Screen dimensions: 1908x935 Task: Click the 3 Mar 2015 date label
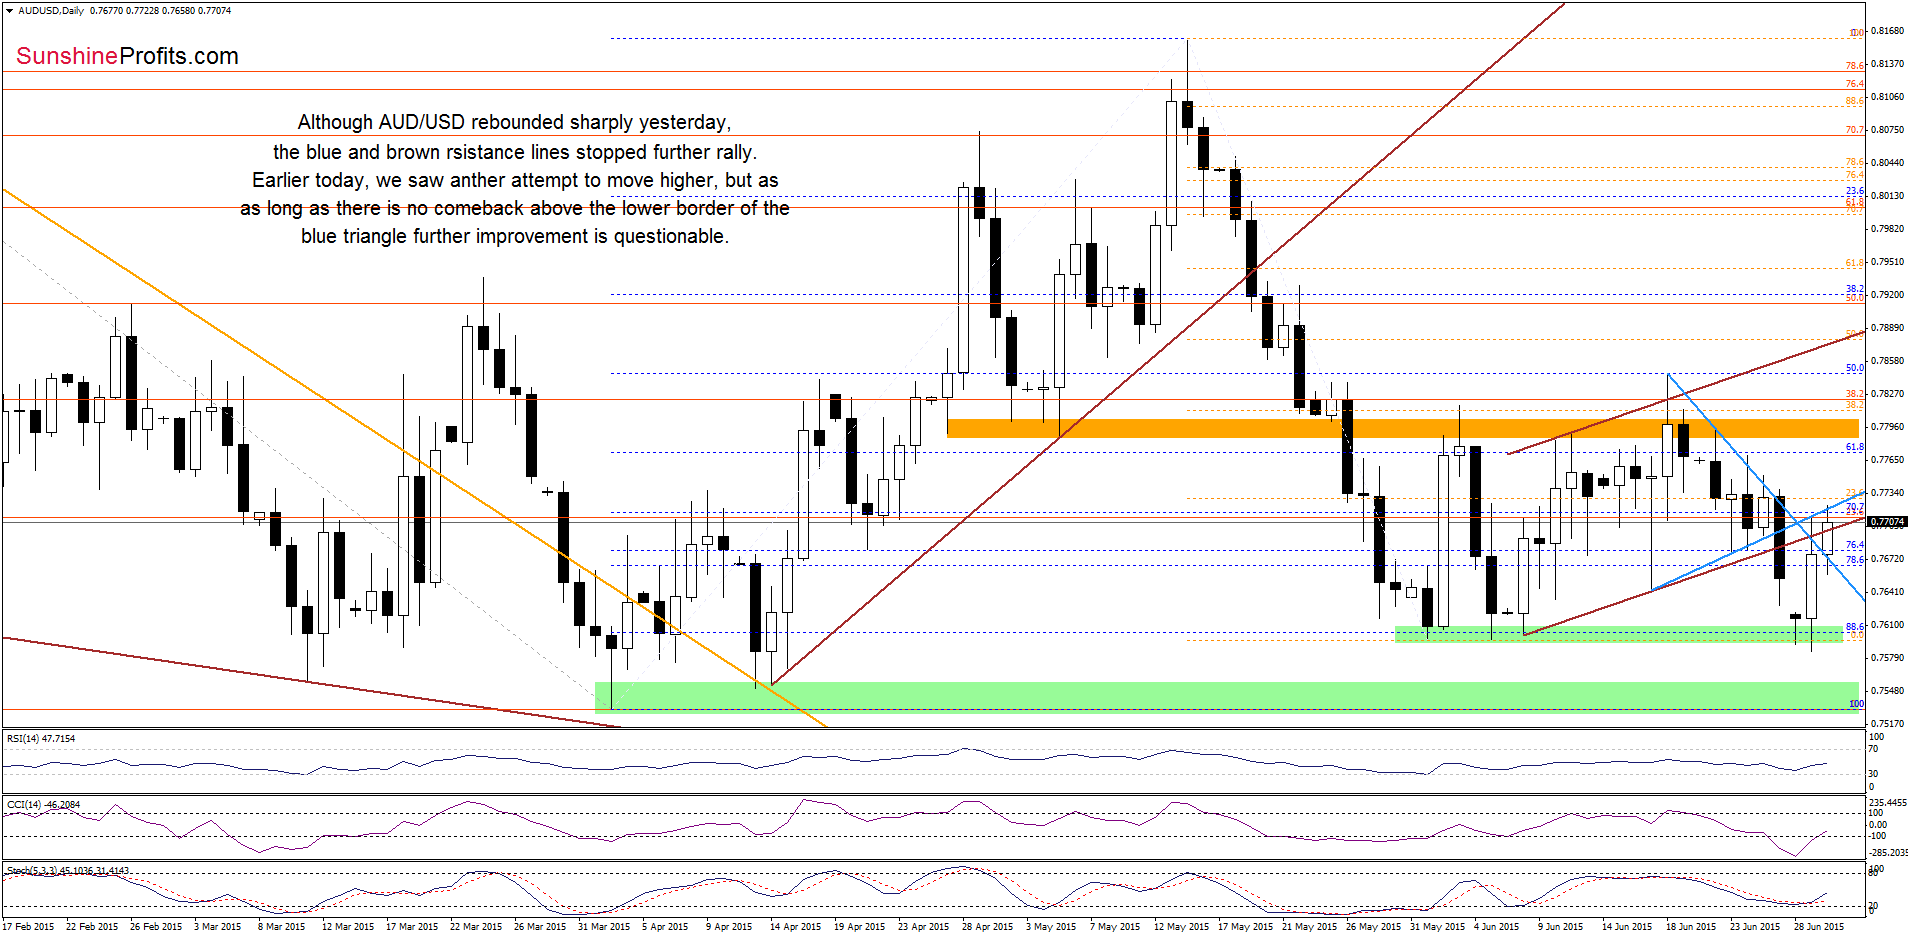218,926
